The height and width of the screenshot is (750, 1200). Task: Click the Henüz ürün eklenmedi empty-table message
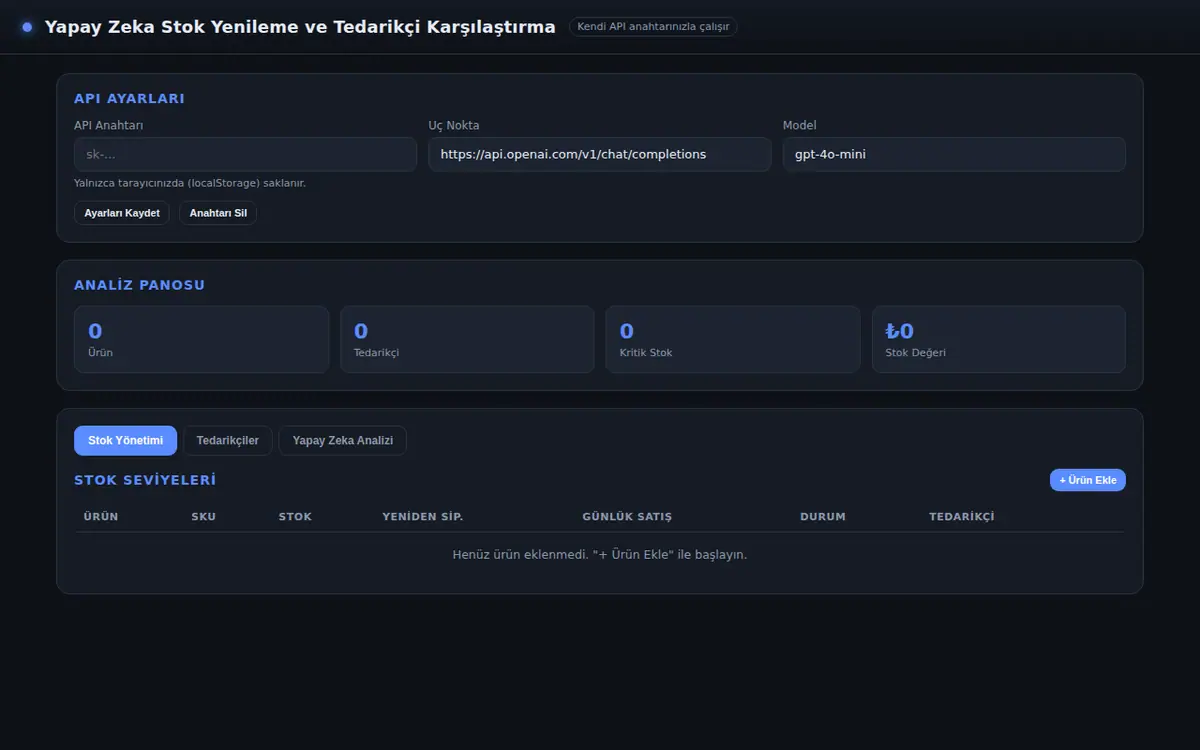point(600,555)
